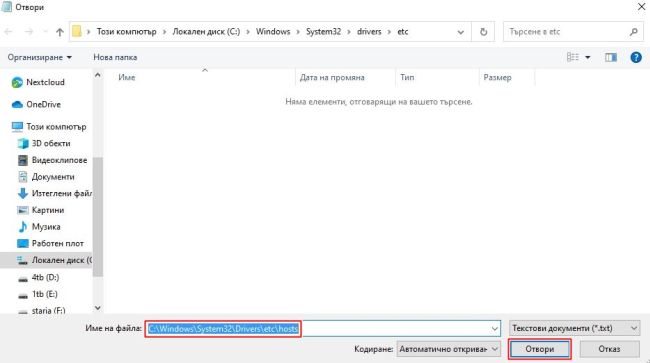Open the Кодиране encoding dropdown
Image resolution: width=650 pixels, height=363 pixels.
point(449,349)
